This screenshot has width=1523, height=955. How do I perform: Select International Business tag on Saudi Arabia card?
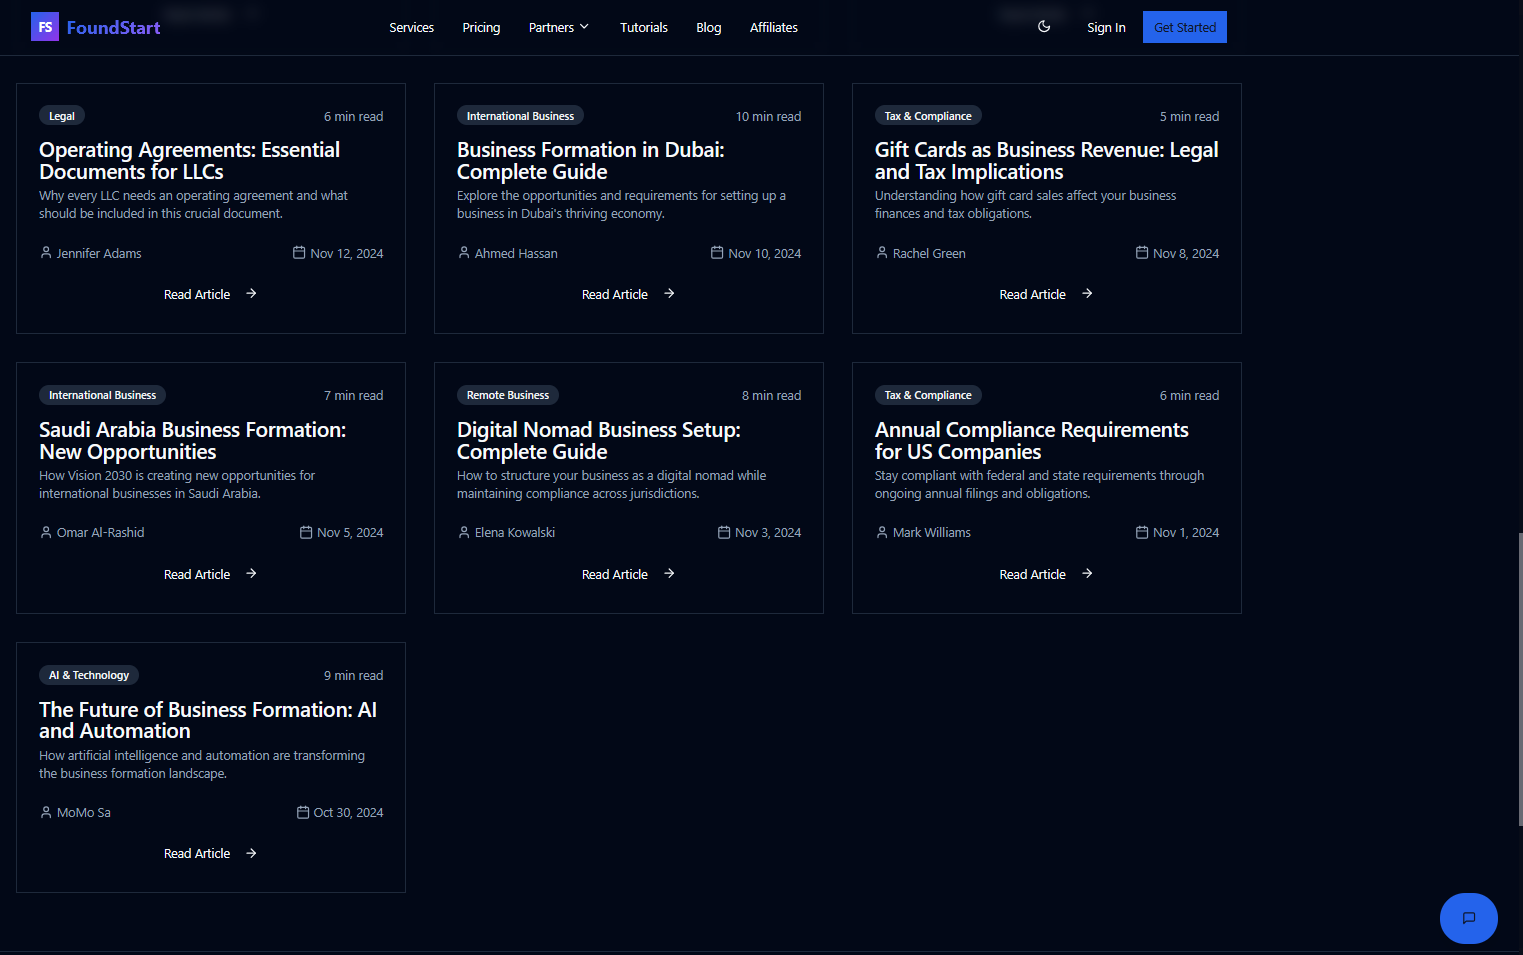[102, 395]
